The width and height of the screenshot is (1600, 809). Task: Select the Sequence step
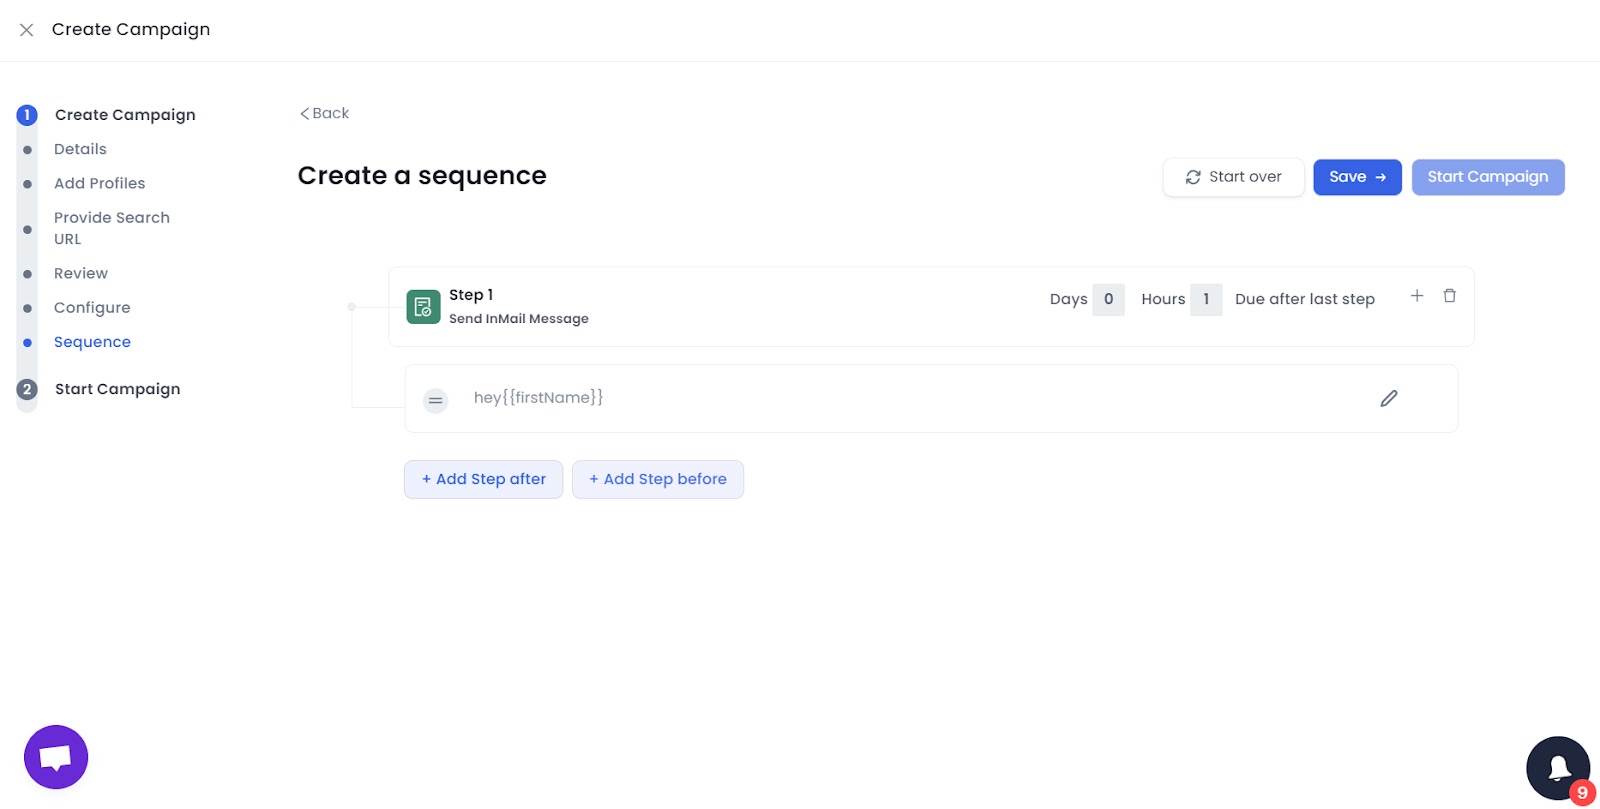92,342
